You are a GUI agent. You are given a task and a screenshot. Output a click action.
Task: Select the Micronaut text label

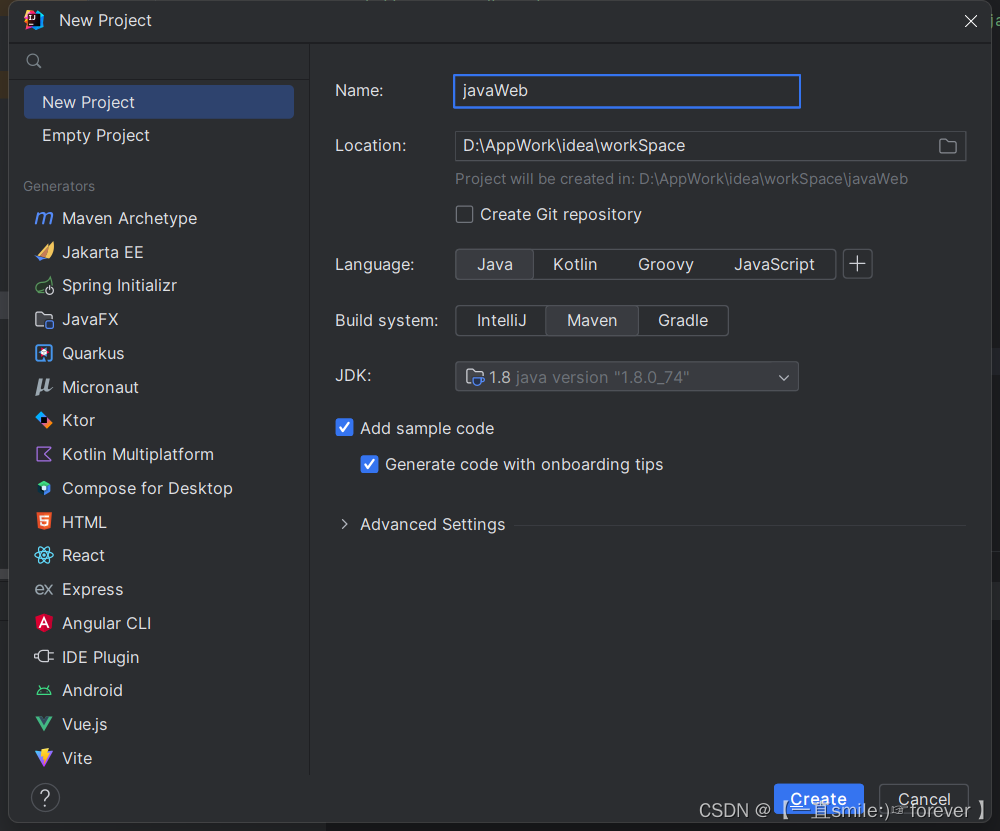point(100,387)
